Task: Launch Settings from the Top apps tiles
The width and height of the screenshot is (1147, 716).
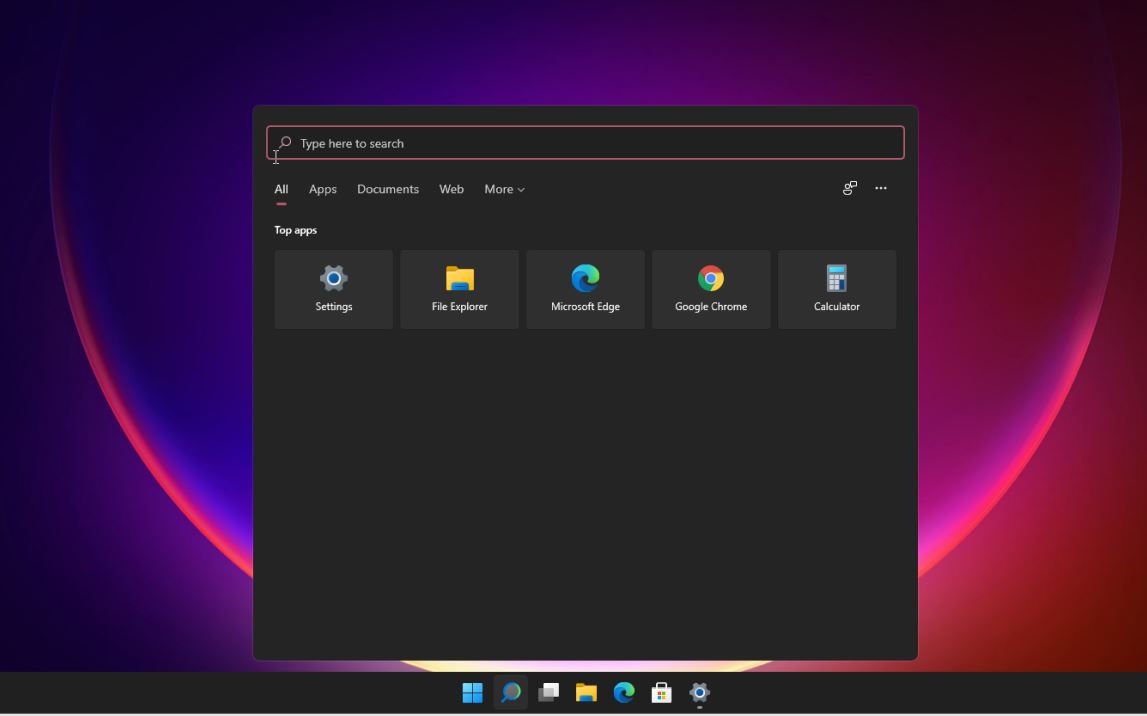Action: tap(334, 289)
